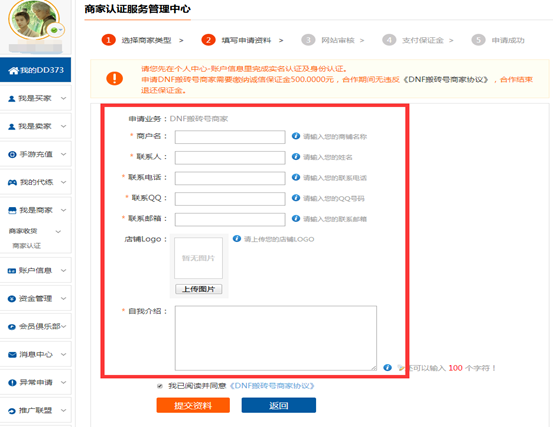Expand the 账户信息 menu chevron
Screen dimensions: 553x427
(x=63, y=270)
